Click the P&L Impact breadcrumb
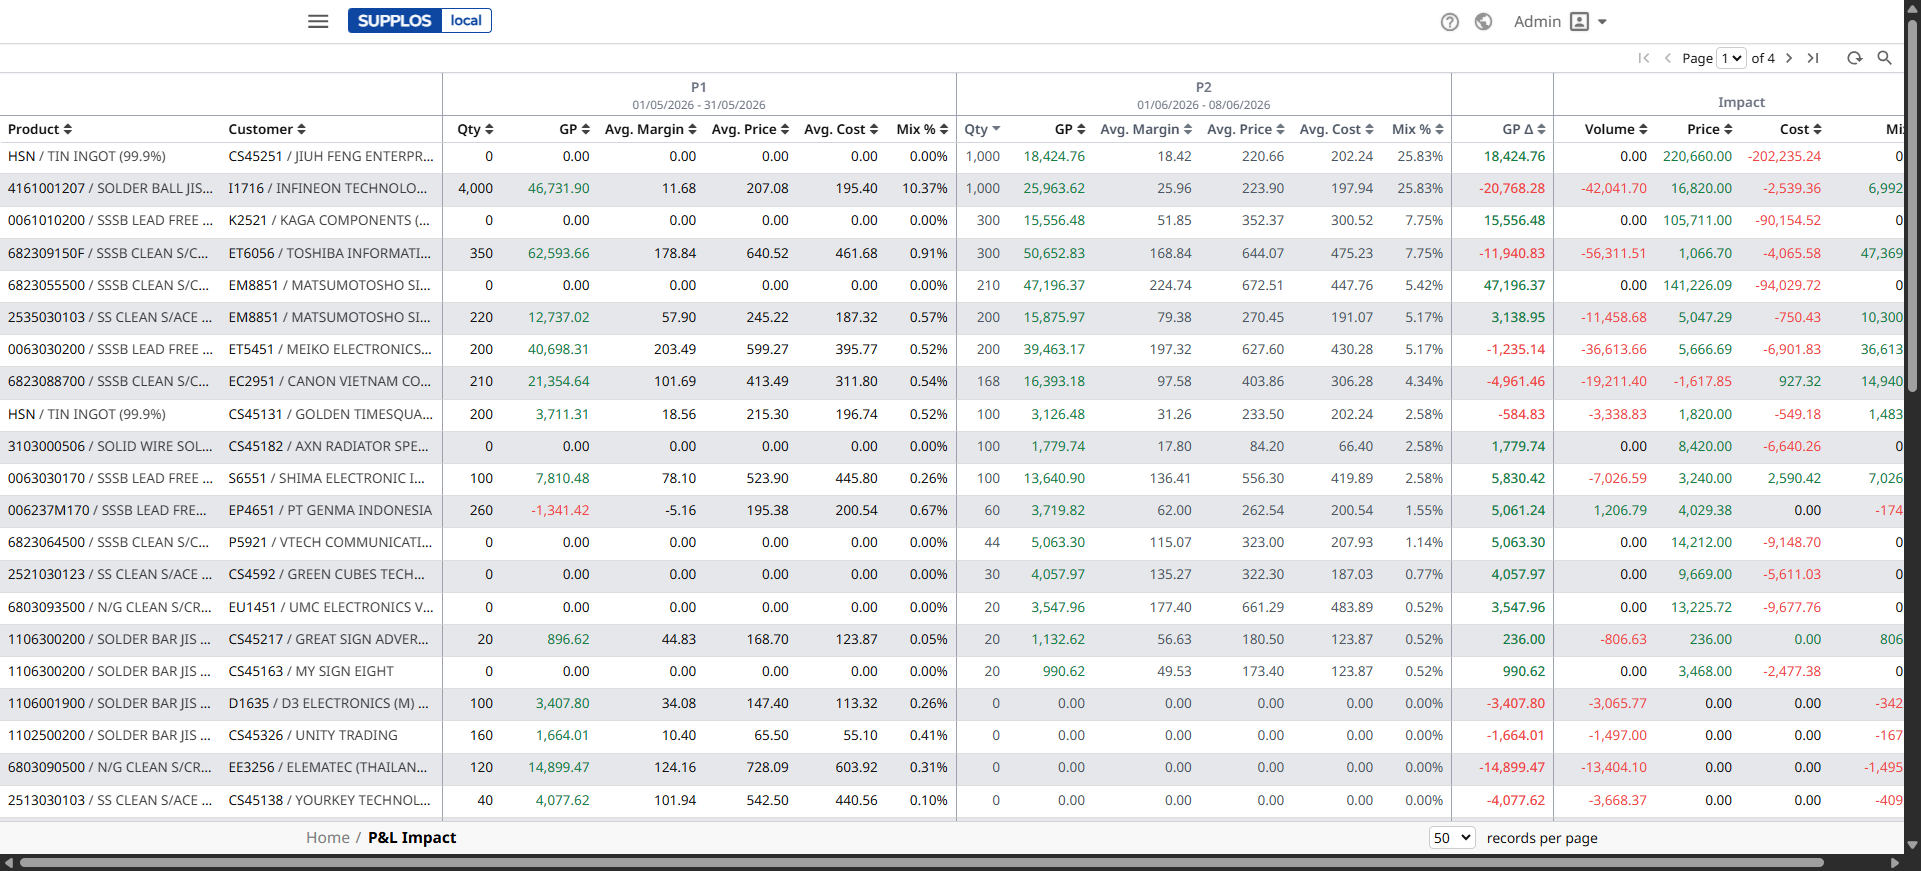The height and width of the screenshot is (871, 1921). tap(412, 838)
